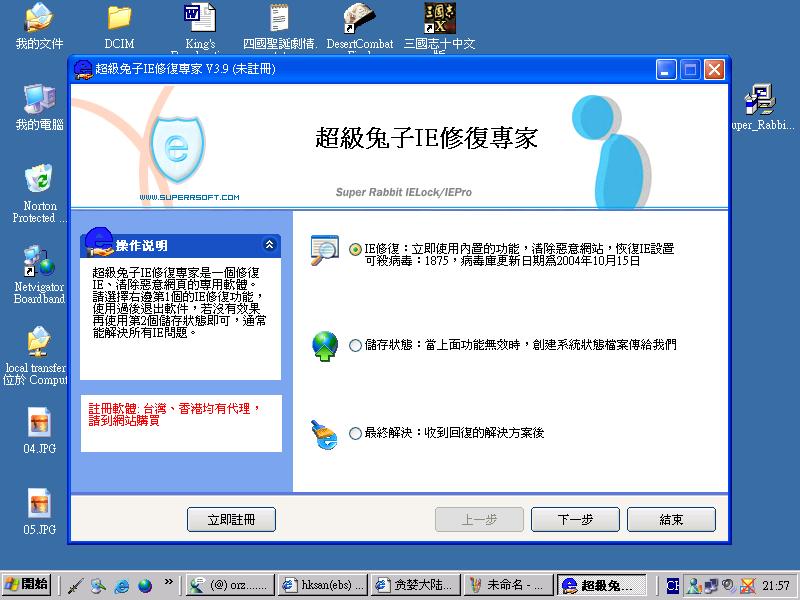The width and height of the screenshot is (800, 600).
Task: Switch to the (@) orz taskbar window
Action: (230, 585)
